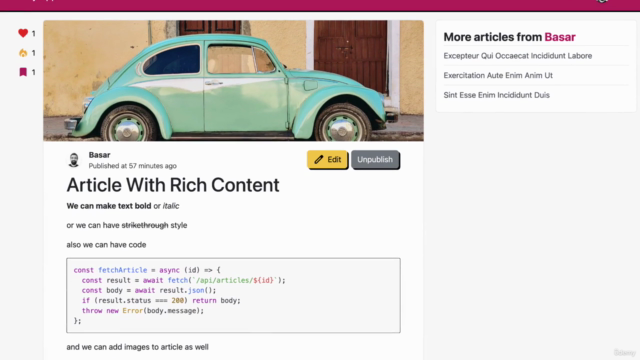Click the also we can have code line
The width and height of the screenshot is (640, 360).
106,245
